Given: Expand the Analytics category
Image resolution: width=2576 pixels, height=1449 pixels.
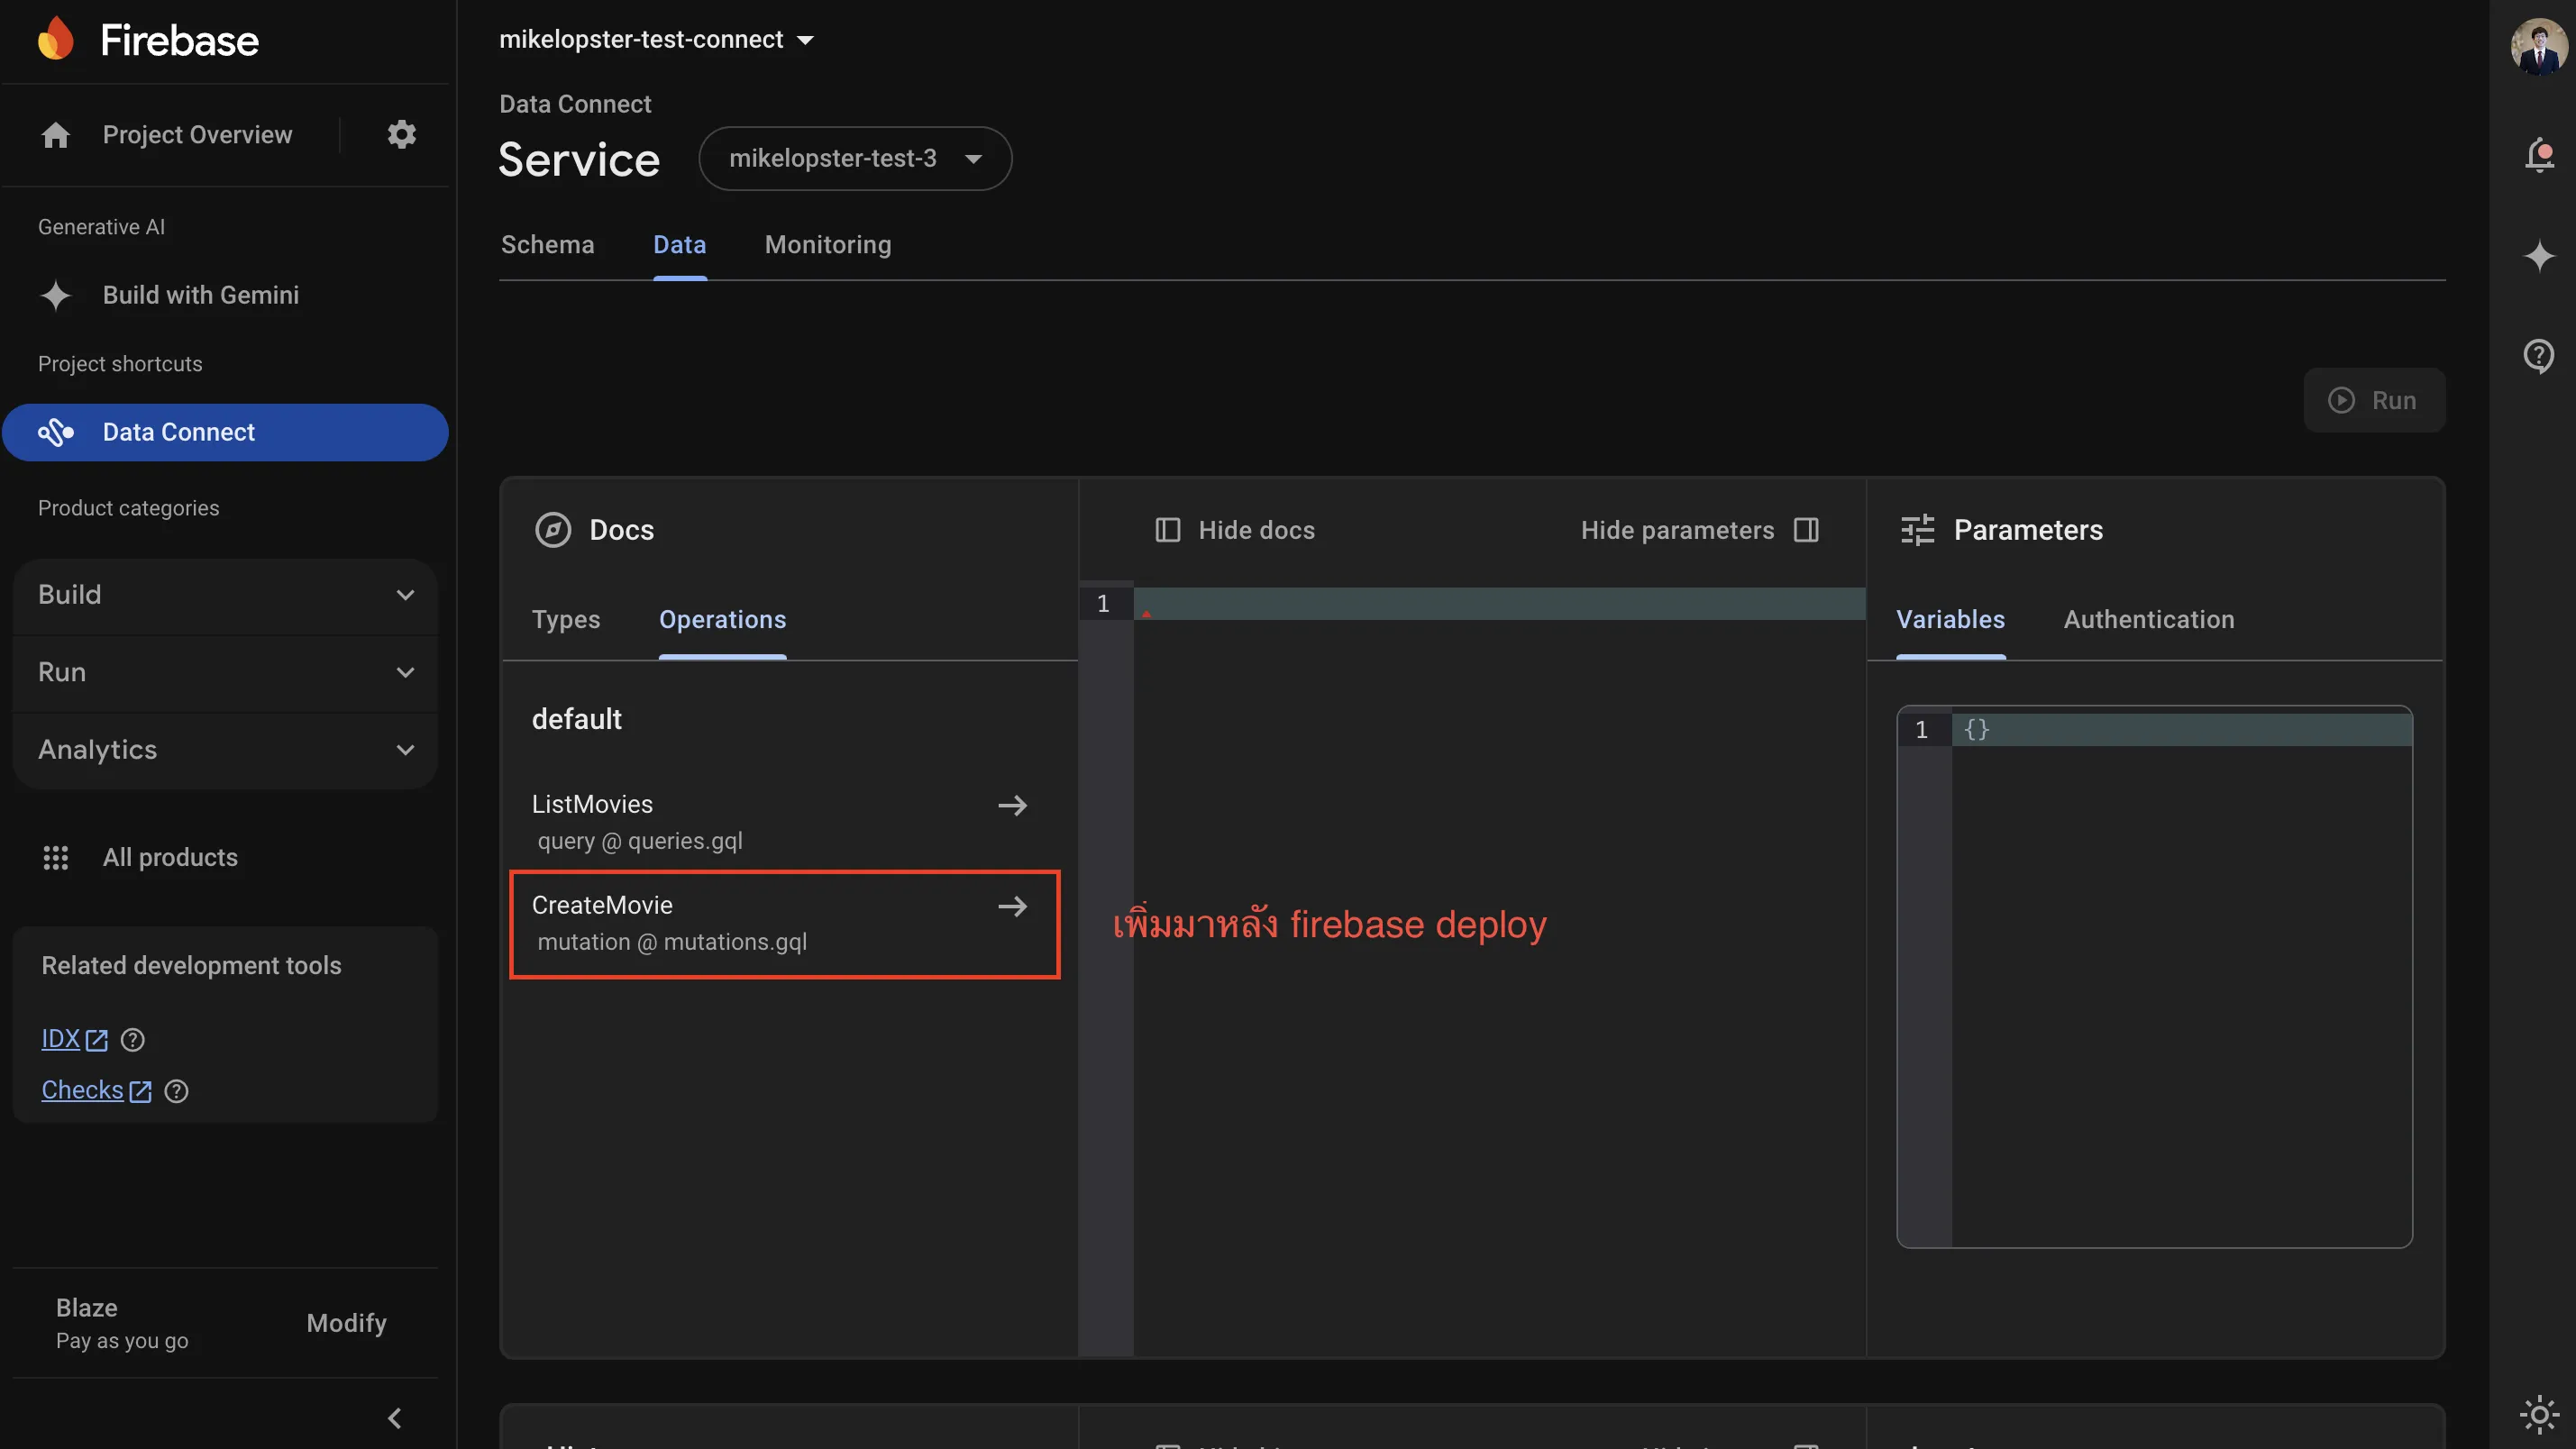Looking at the screenshot, I should click(226, 750).
